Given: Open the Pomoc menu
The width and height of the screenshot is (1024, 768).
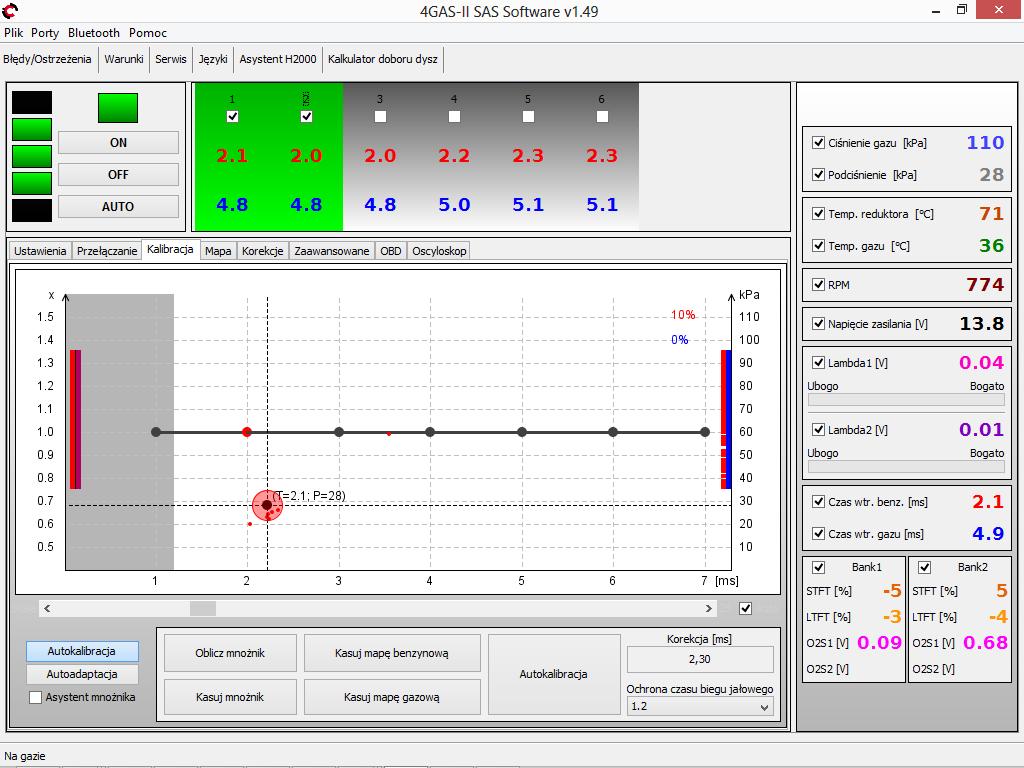Looking at the screenshot, I should coord(148,33).
